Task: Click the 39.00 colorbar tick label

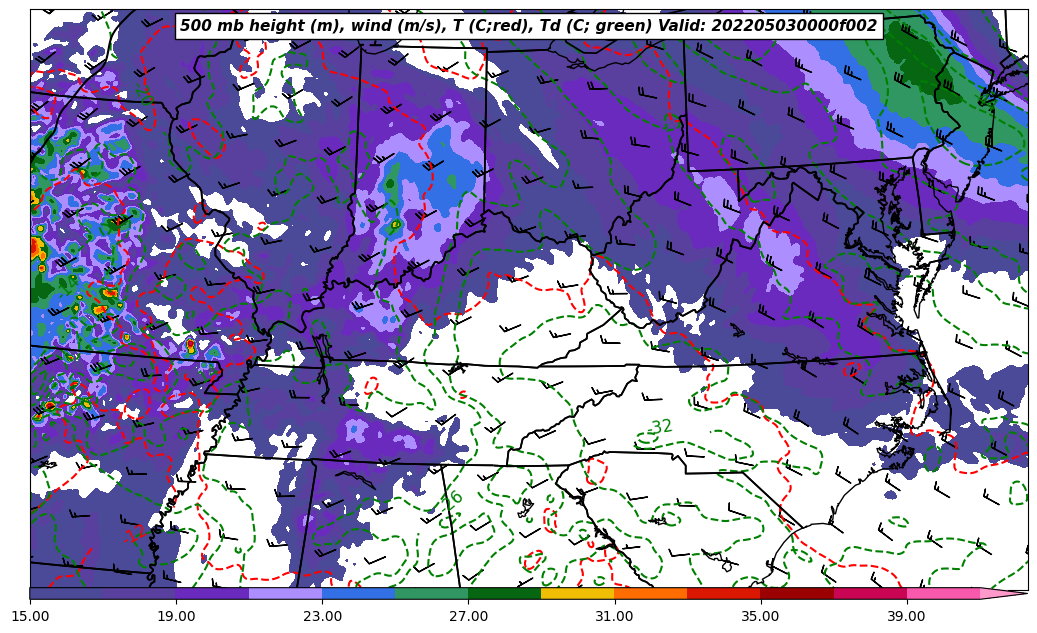Action: click(x=907, y=616)
